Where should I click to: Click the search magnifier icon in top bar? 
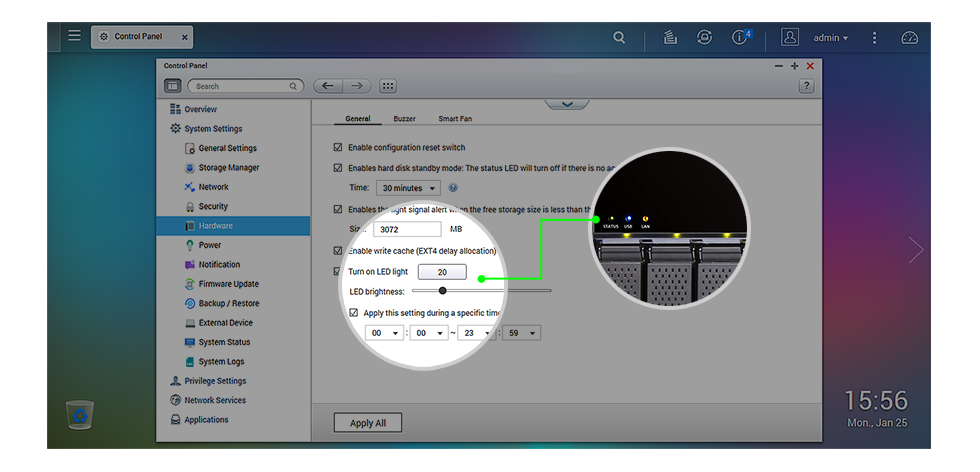[x=619, y=37]
